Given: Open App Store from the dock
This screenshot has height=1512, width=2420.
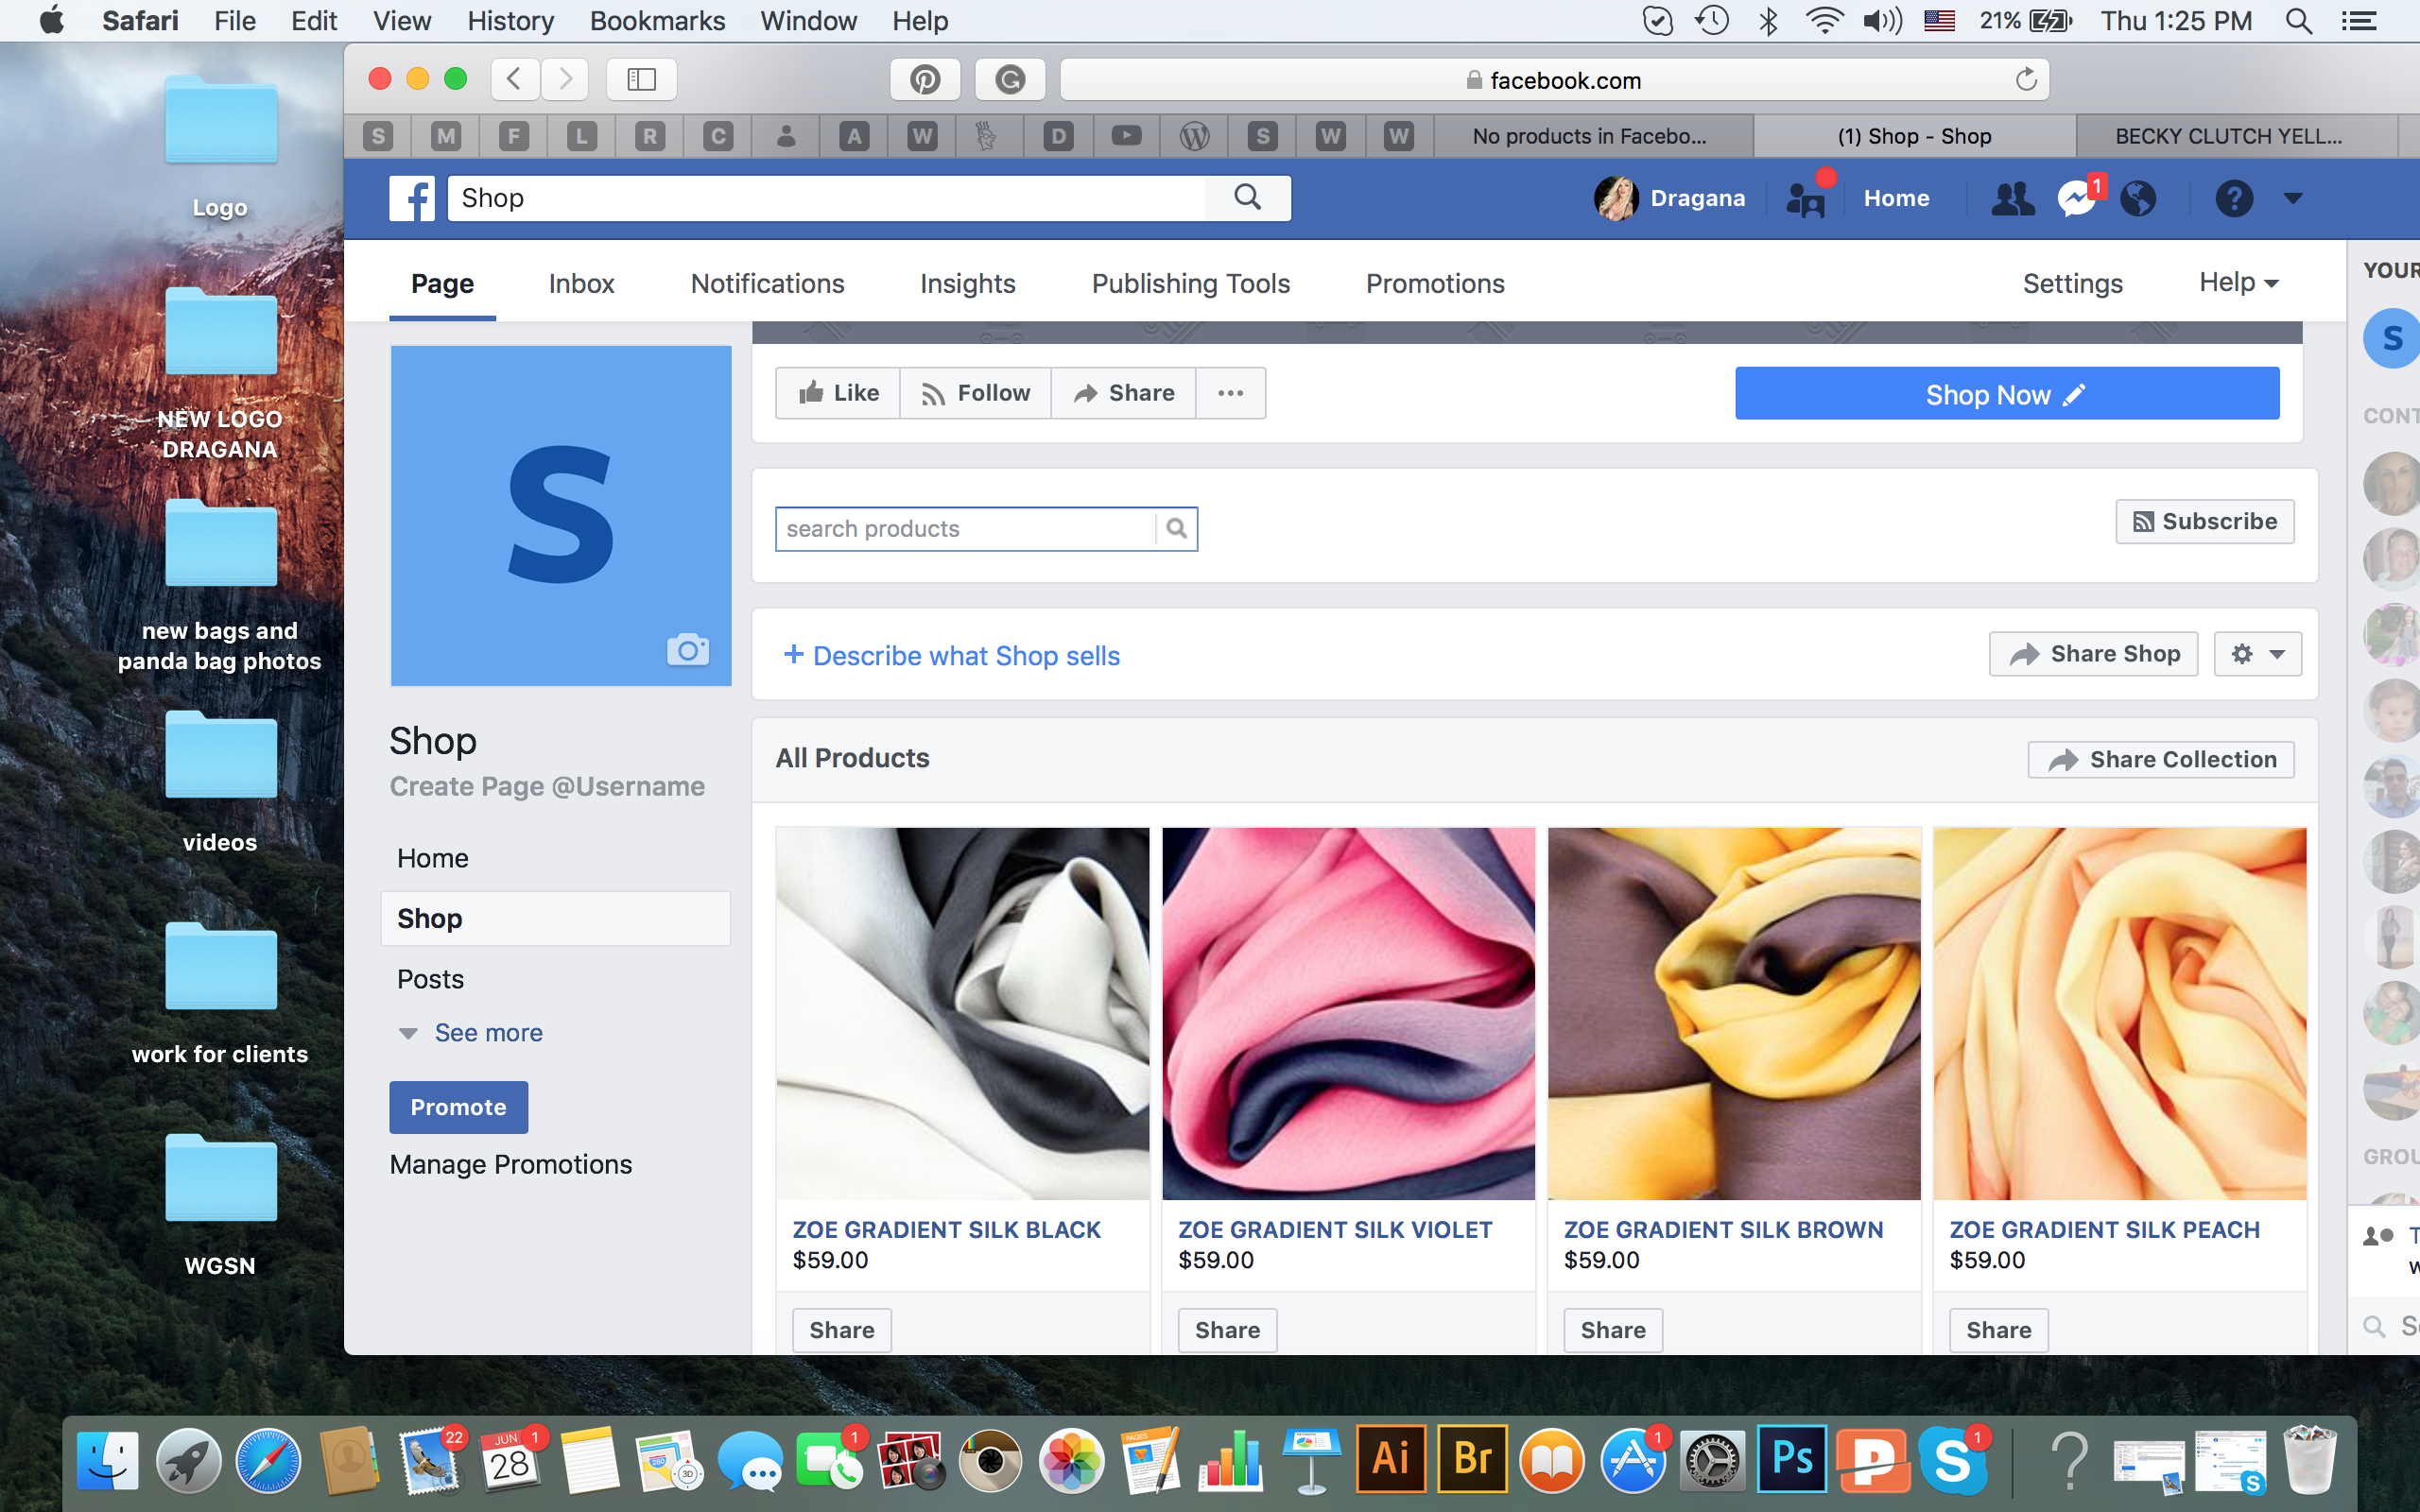Looking at the screenshot, I should [1633, 1460].
